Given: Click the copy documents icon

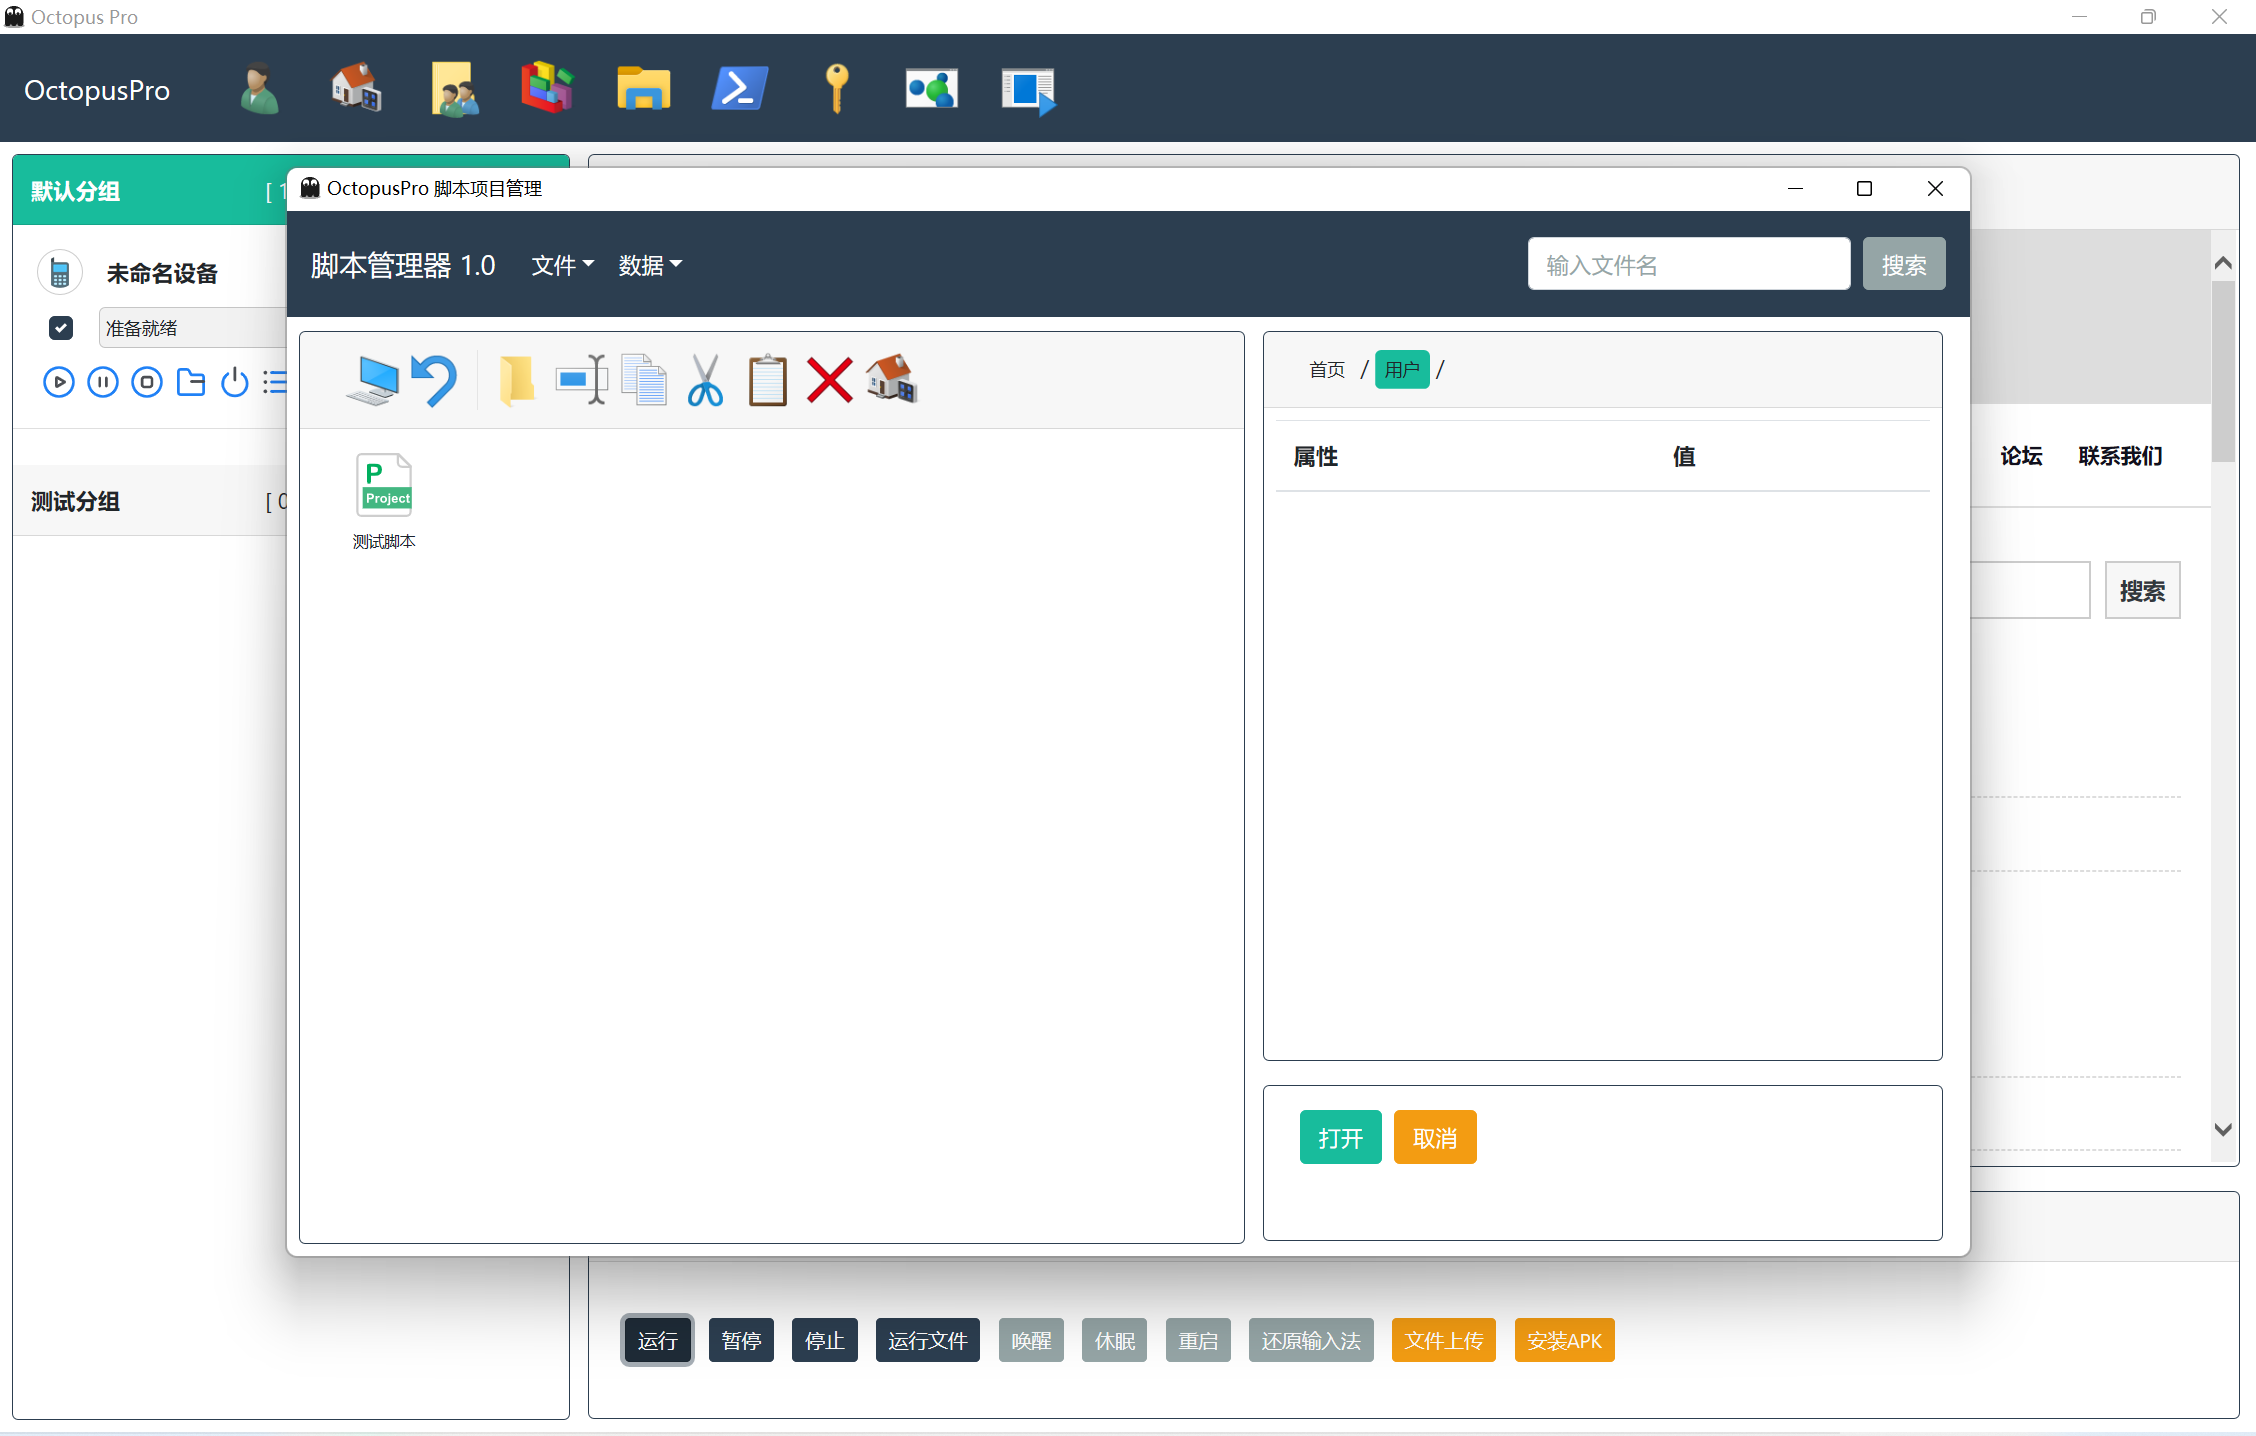Looking at the screenshot, I should pyautogui.click(x=644, y=381).
